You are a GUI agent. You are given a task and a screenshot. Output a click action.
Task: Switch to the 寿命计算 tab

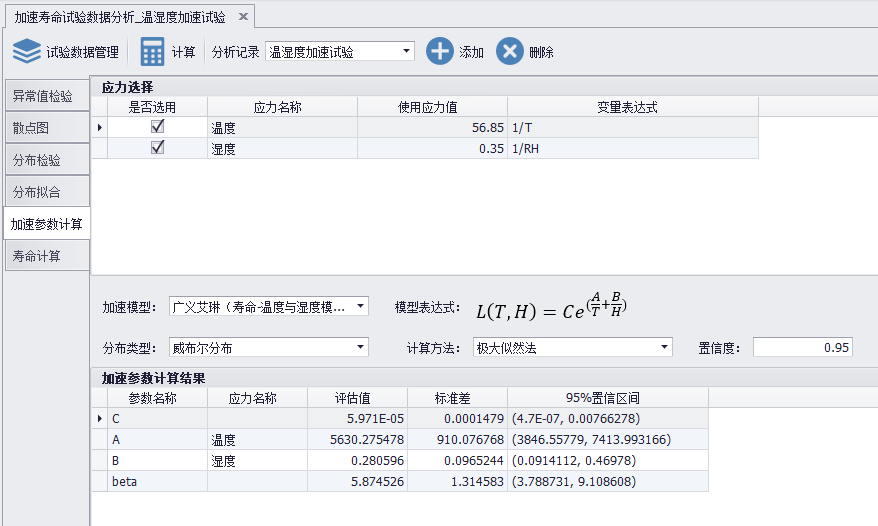coord(47,256)
